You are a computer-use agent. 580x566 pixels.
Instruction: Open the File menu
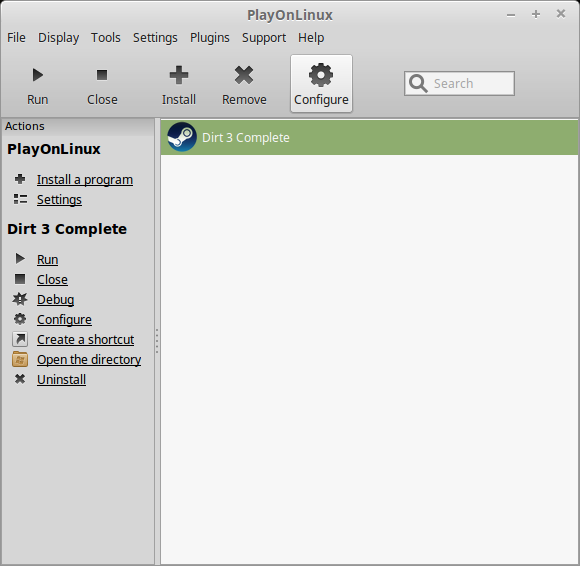16,38
